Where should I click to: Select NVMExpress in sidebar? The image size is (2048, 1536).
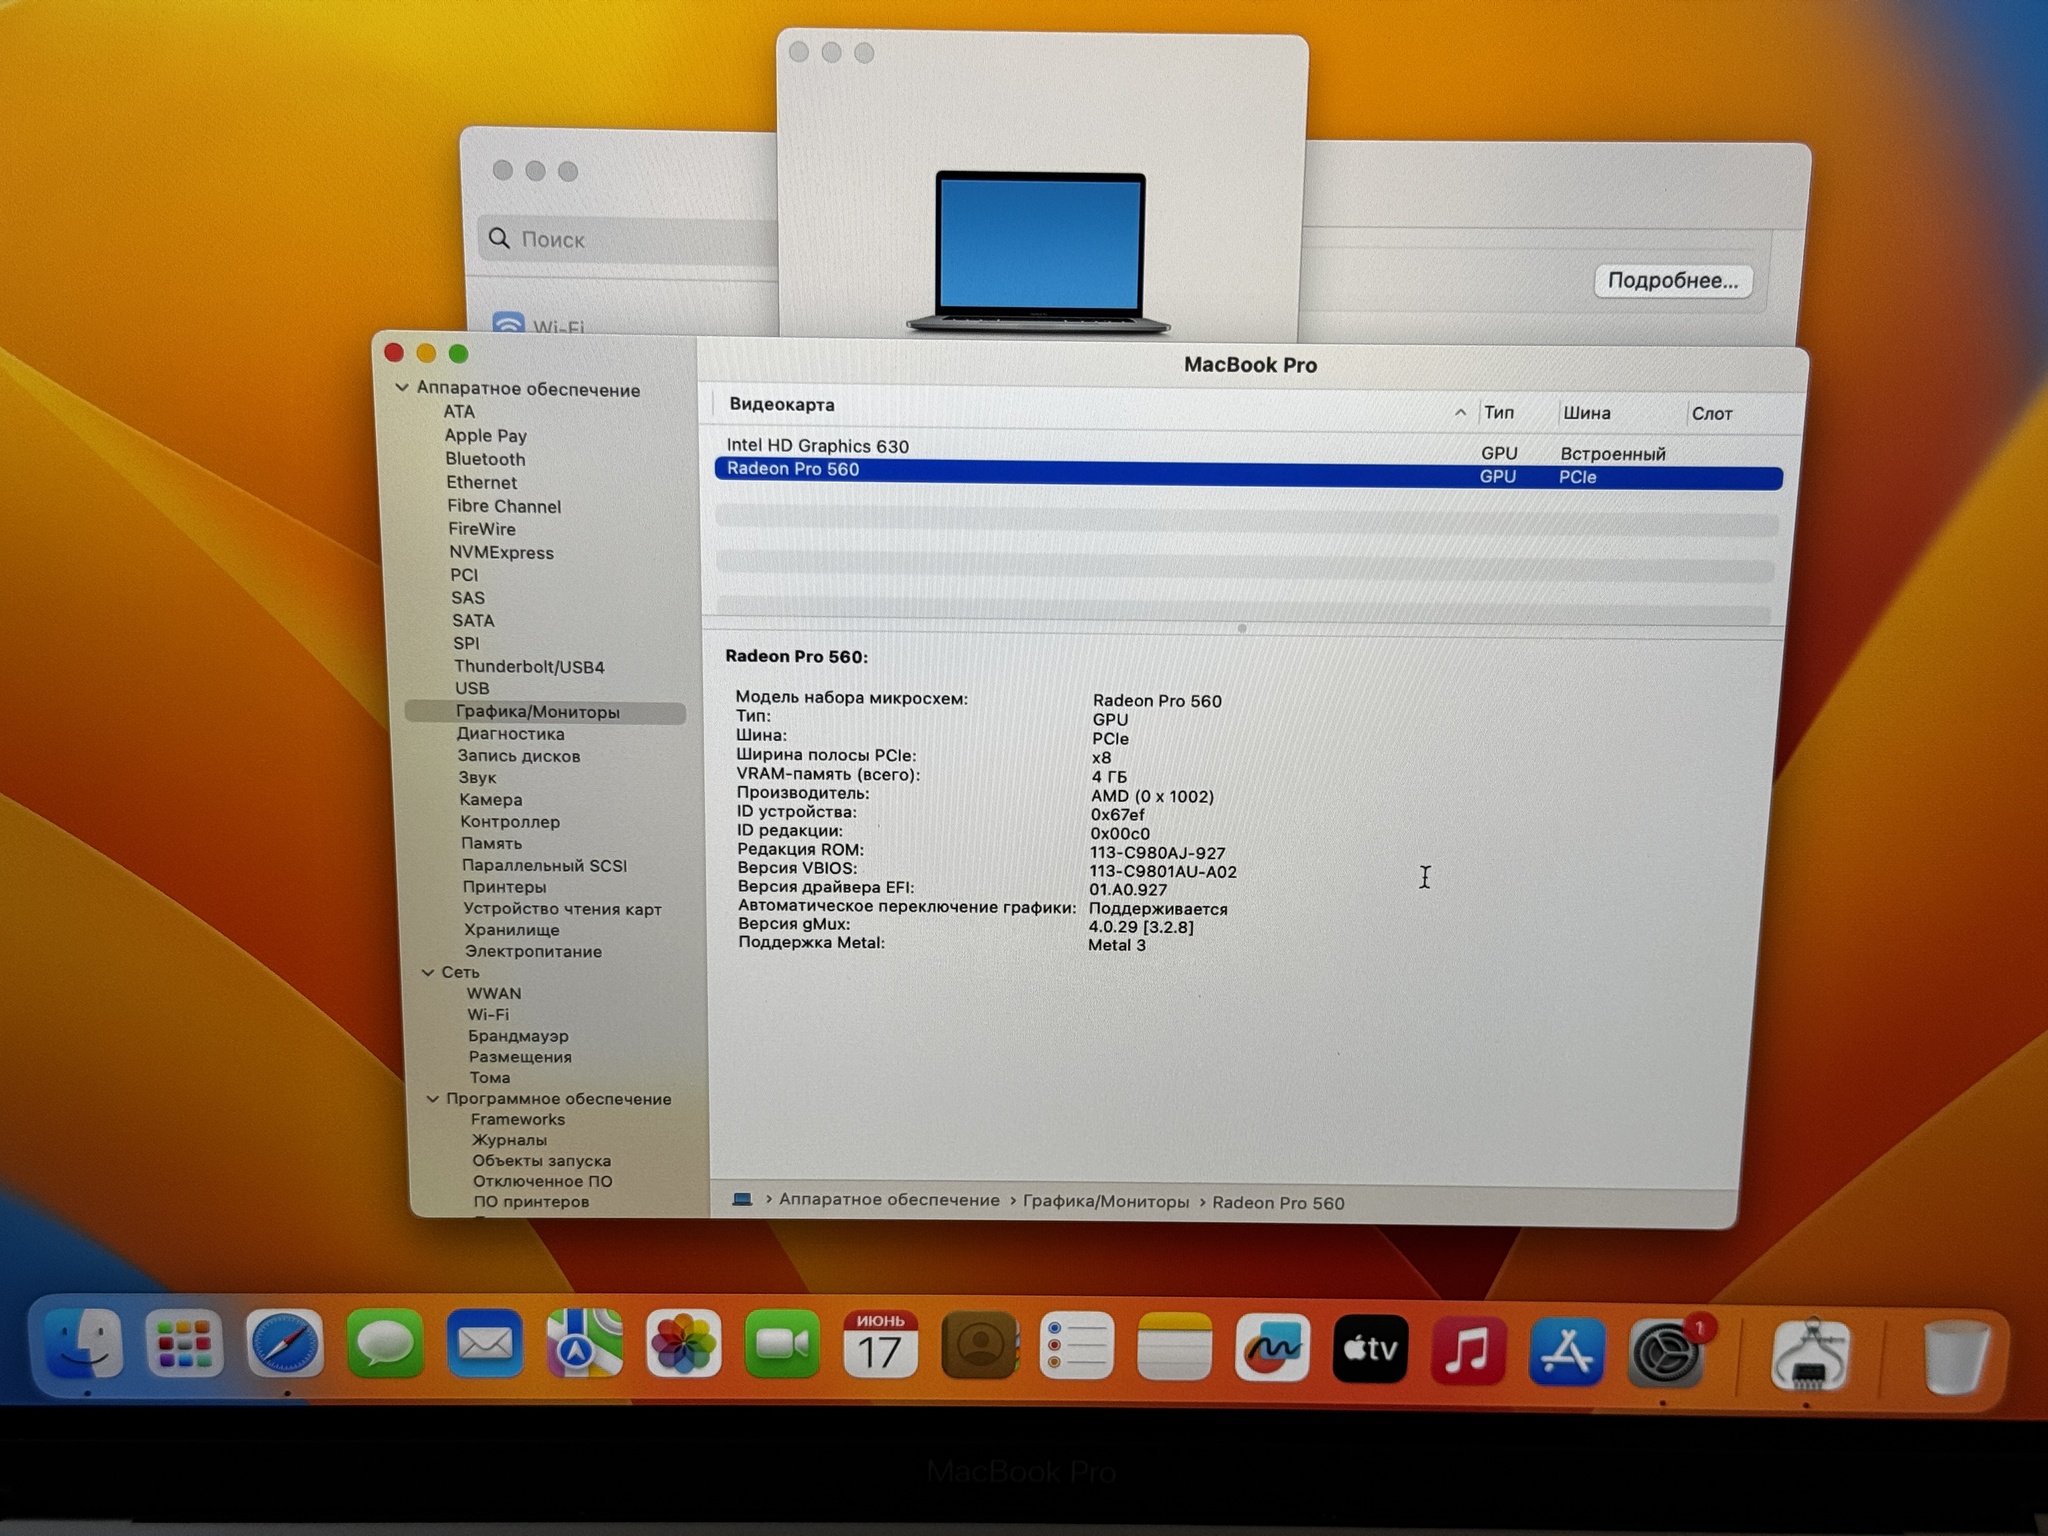pos(501,552)
